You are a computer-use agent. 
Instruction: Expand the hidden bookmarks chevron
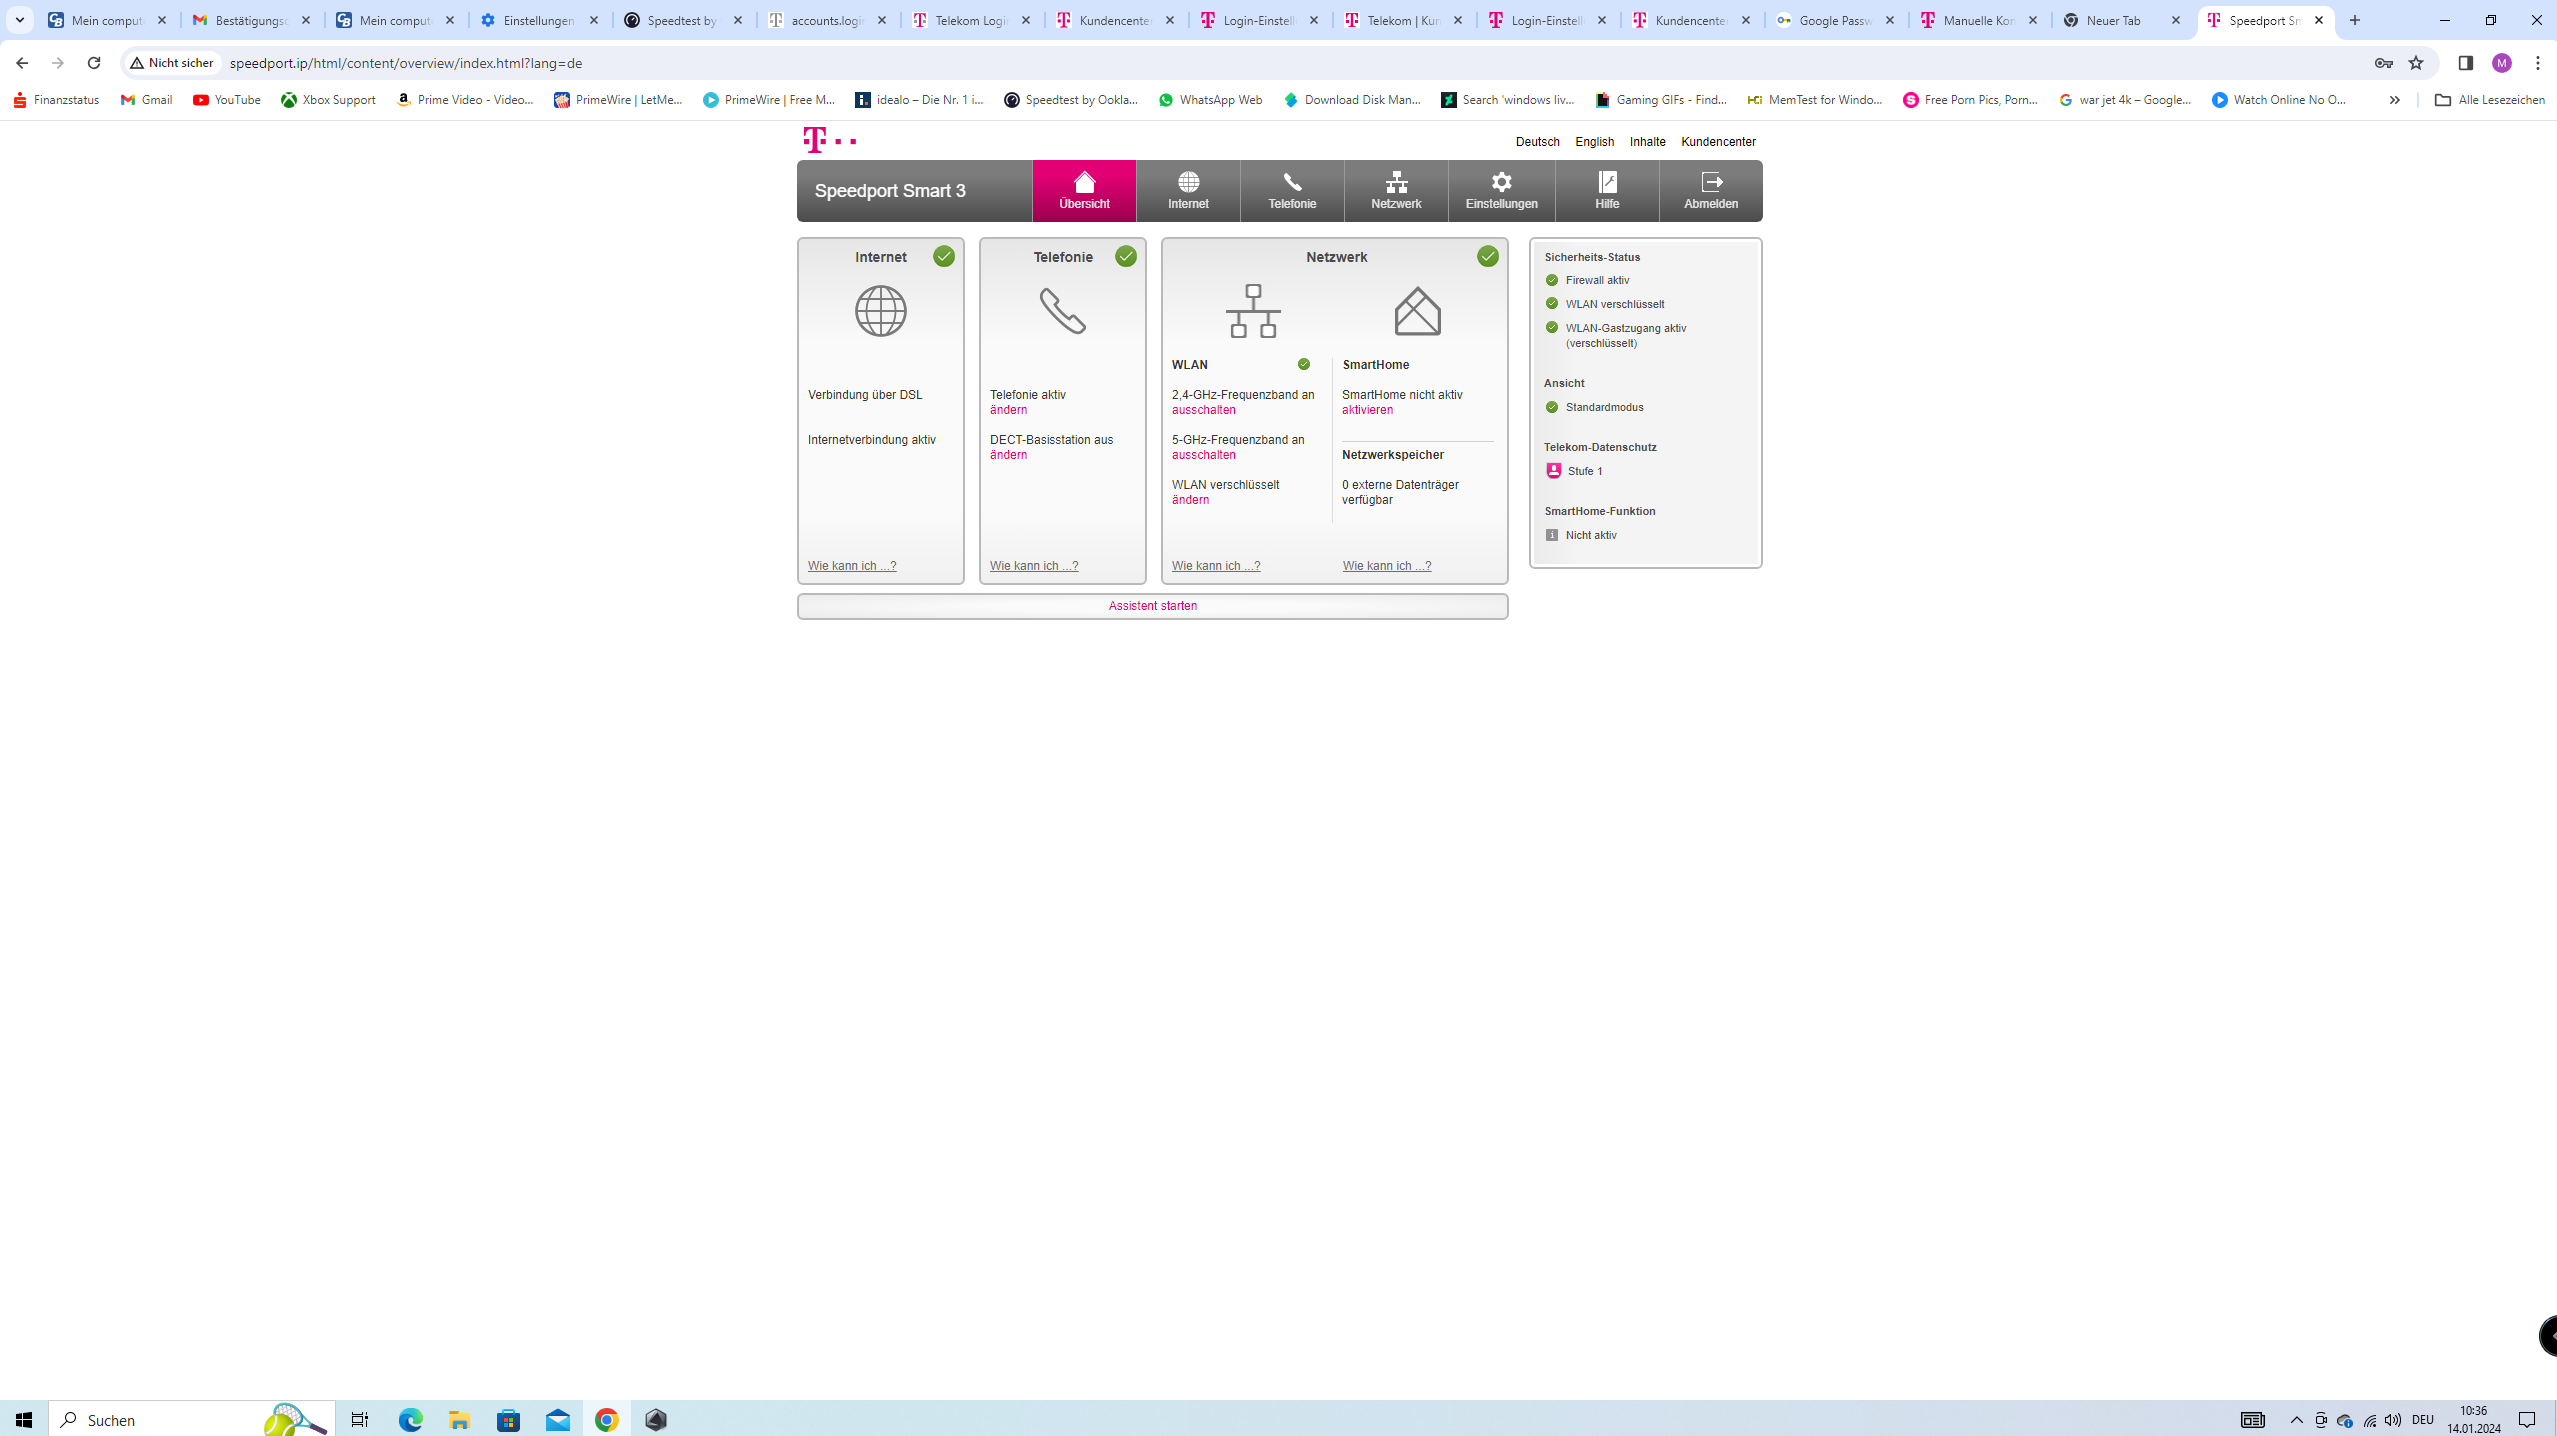point(2394,100)
